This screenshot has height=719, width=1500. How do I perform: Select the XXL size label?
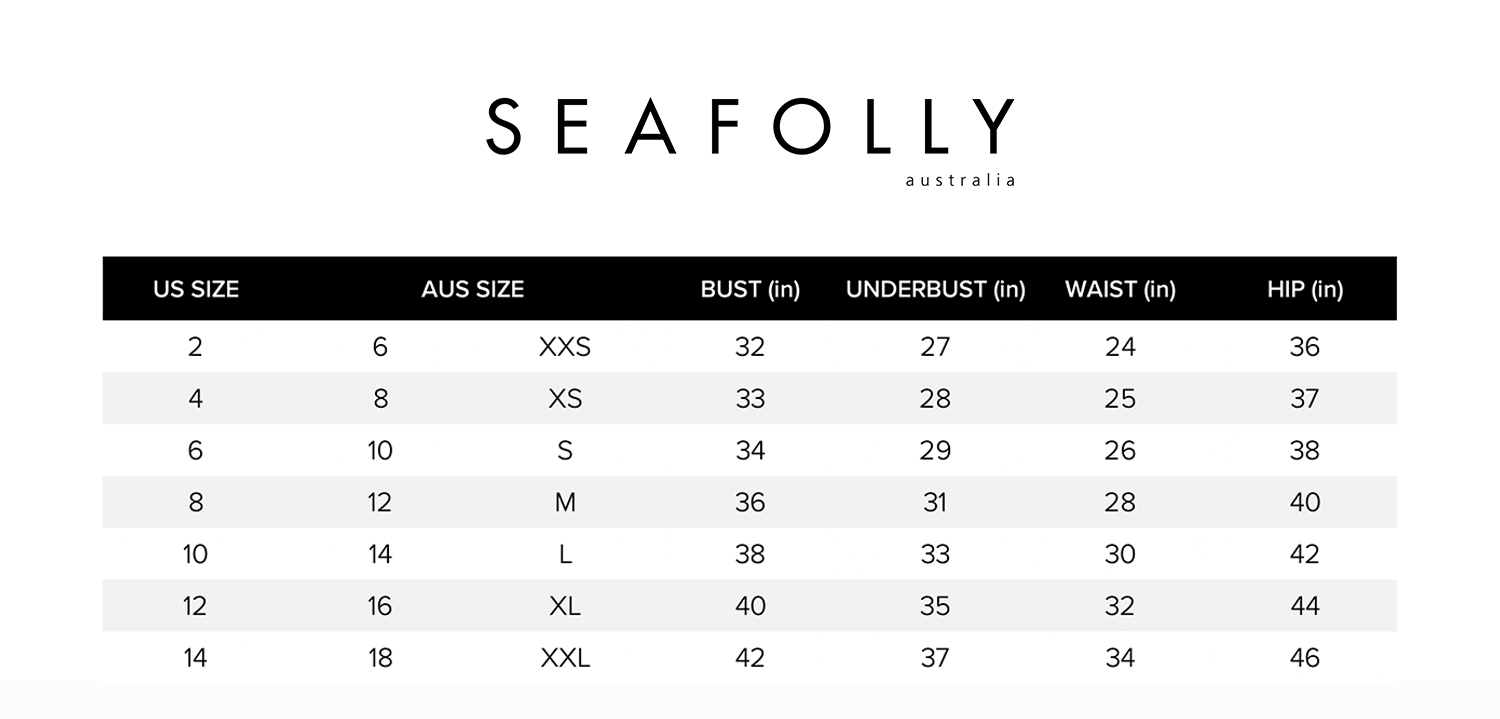pos(565,659)
